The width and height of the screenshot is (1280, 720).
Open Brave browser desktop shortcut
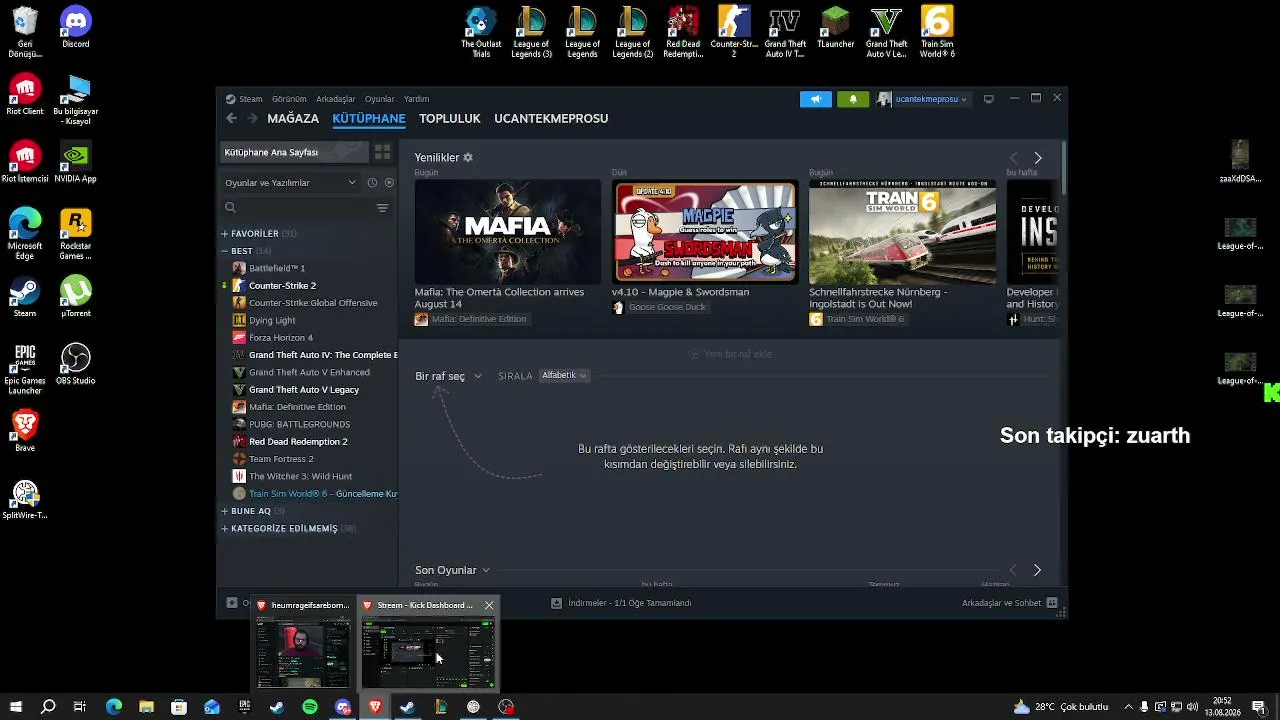tap(25, 431)
